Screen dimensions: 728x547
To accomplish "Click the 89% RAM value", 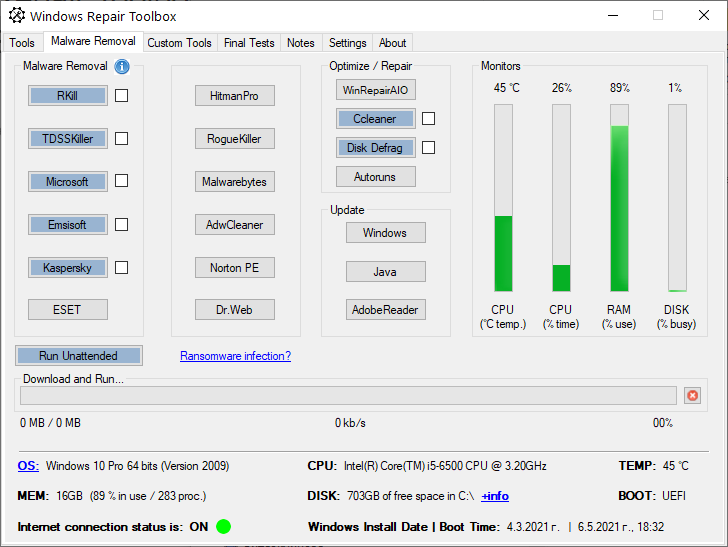I will click(620, 88).
